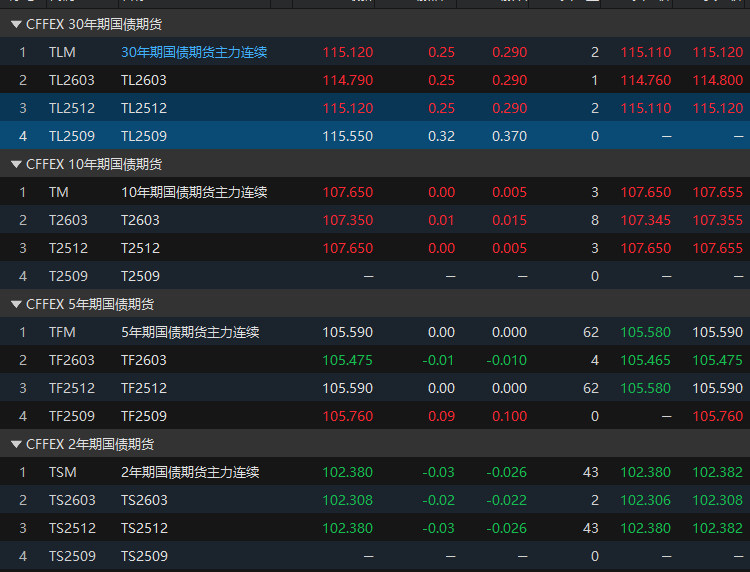
Task: Click the 107.355 ask of T2603
Action: tap(718, 220)
